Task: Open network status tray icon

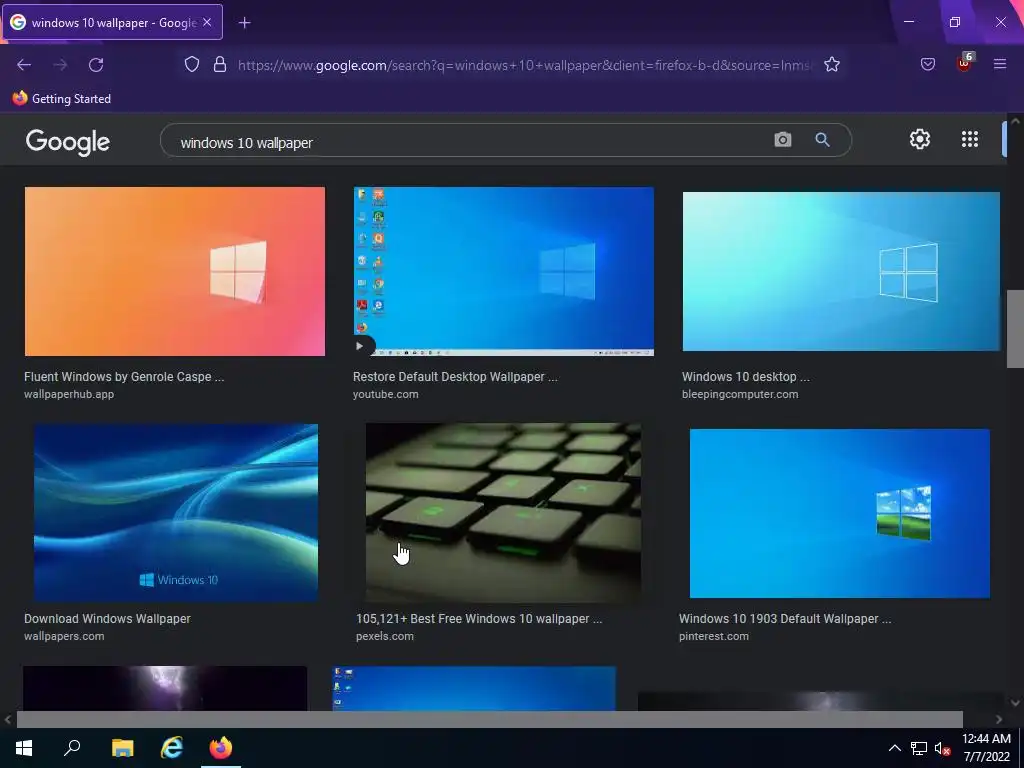Action: pos(919,748)
